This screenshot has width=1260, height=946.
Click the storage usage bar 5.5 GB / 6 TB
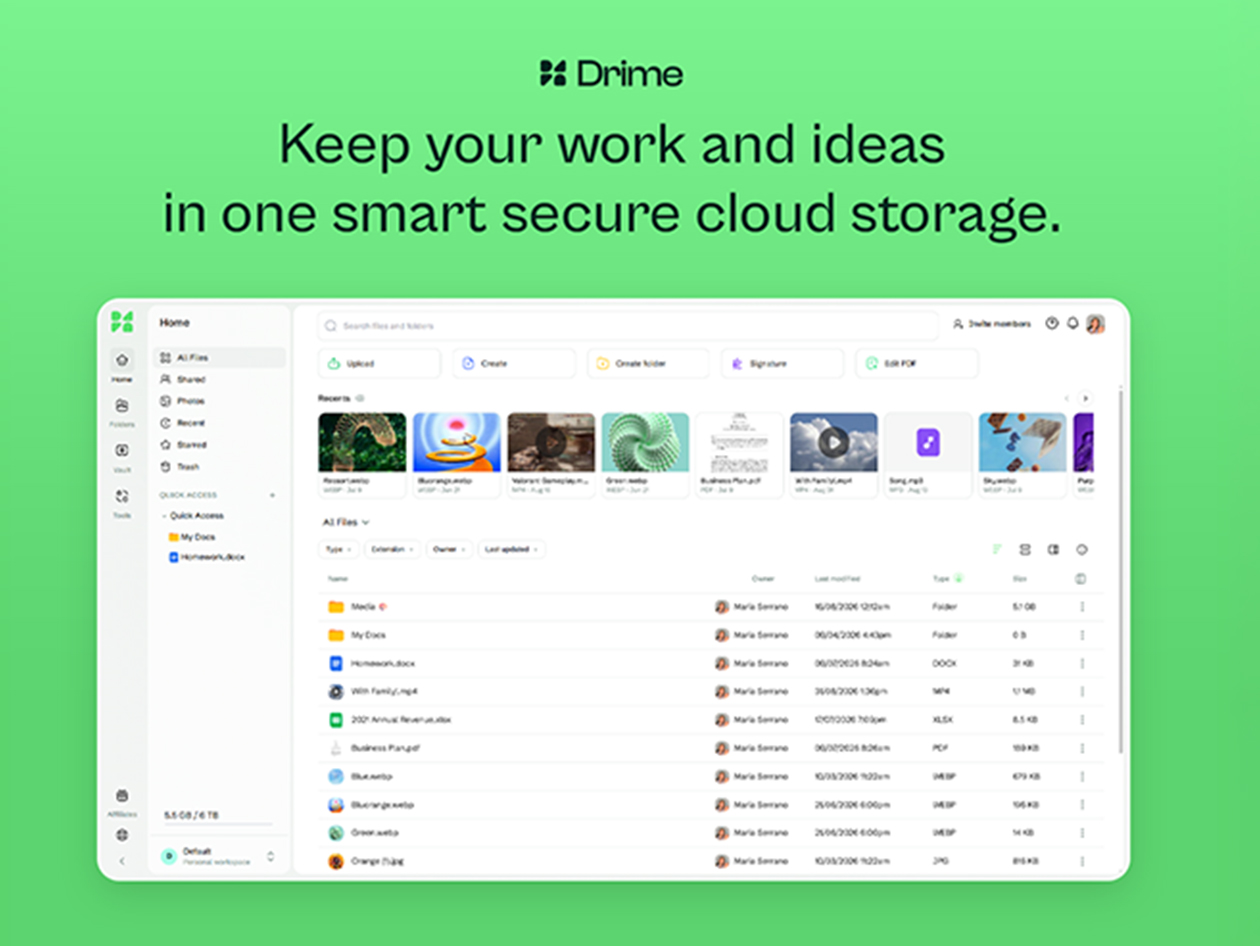coord(217,818)
